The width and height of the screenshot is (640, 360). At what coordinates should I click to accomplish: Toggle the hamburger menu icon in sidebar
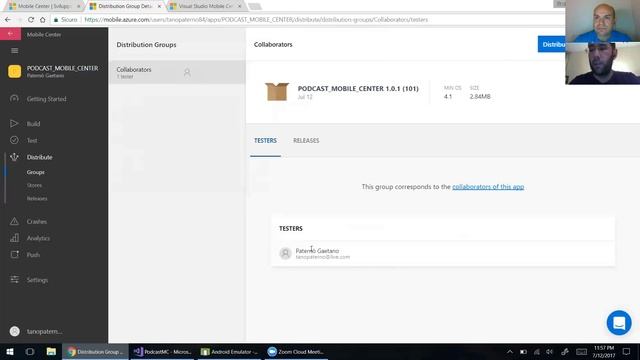[x=15, y=51]
